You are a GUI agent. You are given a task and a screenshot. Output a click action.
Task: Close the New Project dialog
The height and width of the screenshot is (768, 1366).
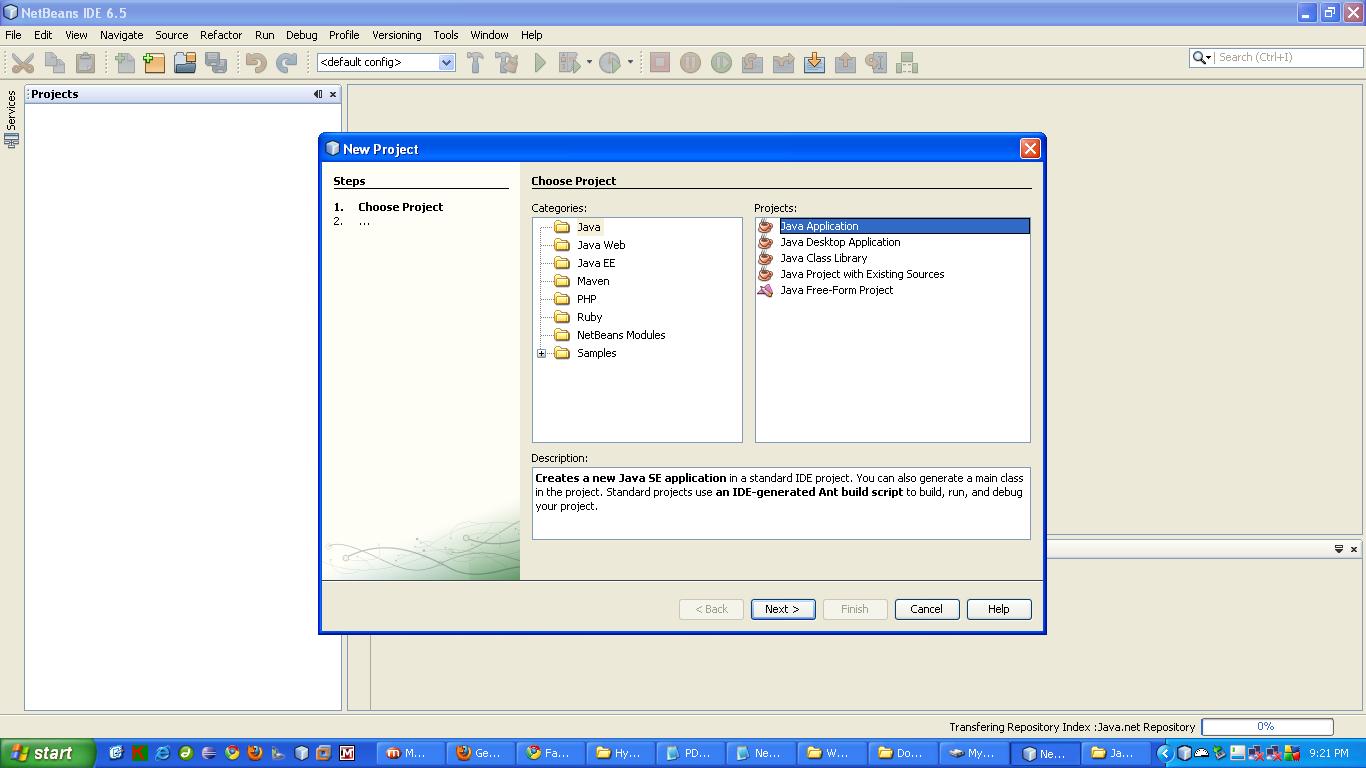1030,149
